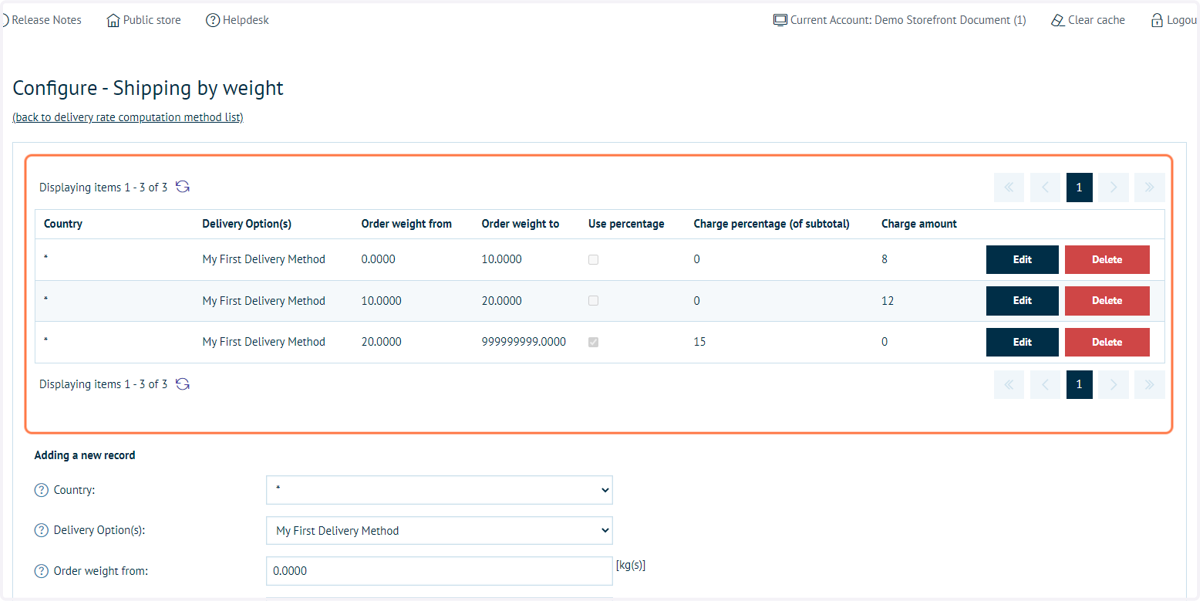This screenshot has width=1200, height=601.
Task: Go to last page in bottom pager
Action: point(1150,384)
